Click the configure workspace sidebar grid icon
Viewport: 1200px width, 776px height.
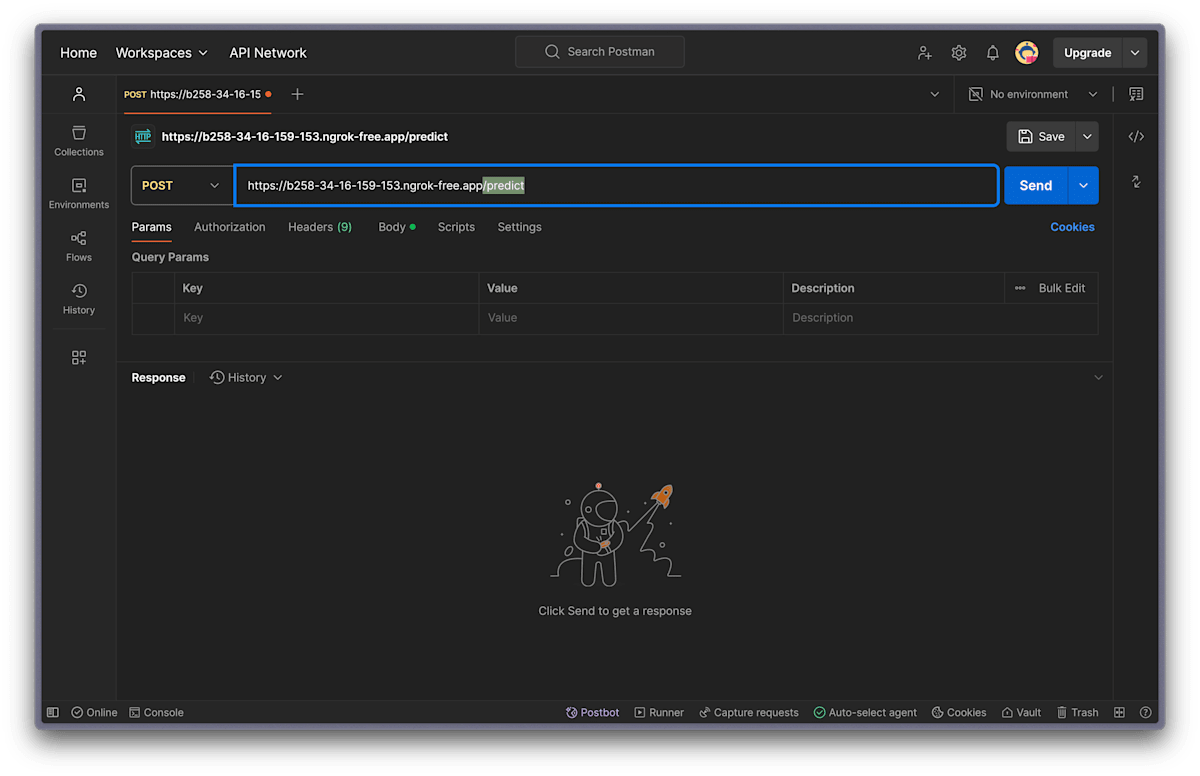79,358
